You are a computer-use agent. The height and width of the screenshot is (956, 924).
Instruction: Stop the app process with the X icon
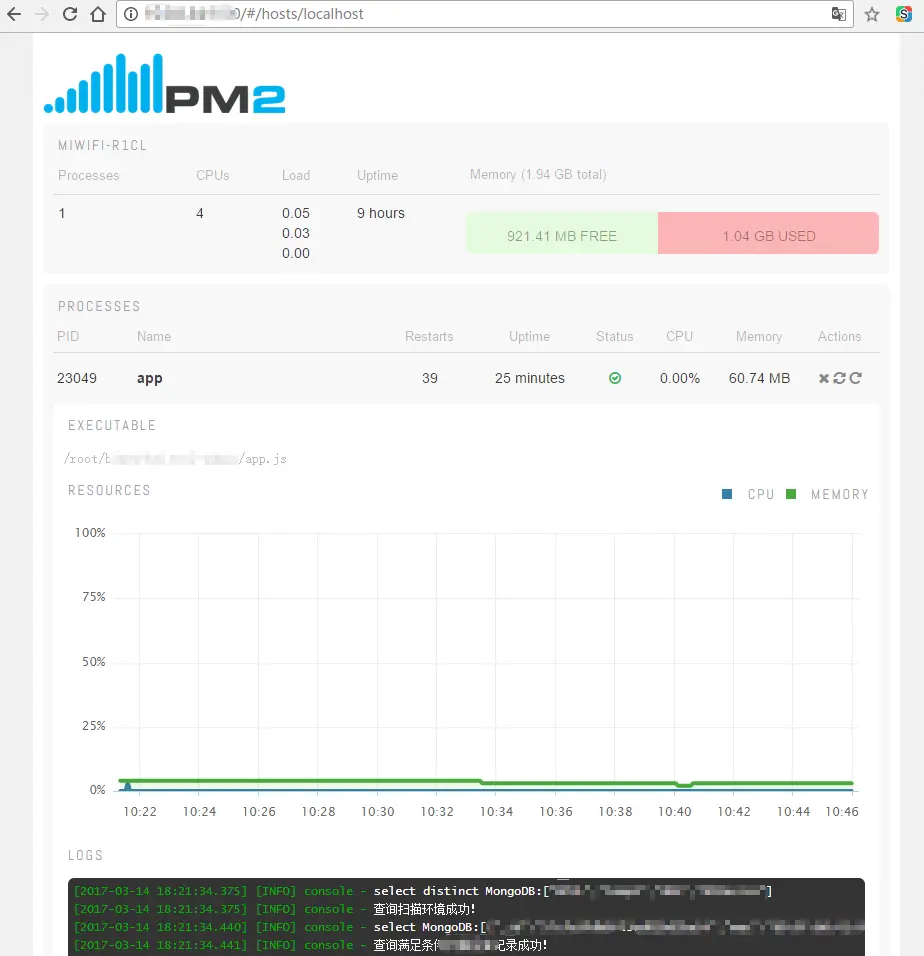click(x=823, y=379)
